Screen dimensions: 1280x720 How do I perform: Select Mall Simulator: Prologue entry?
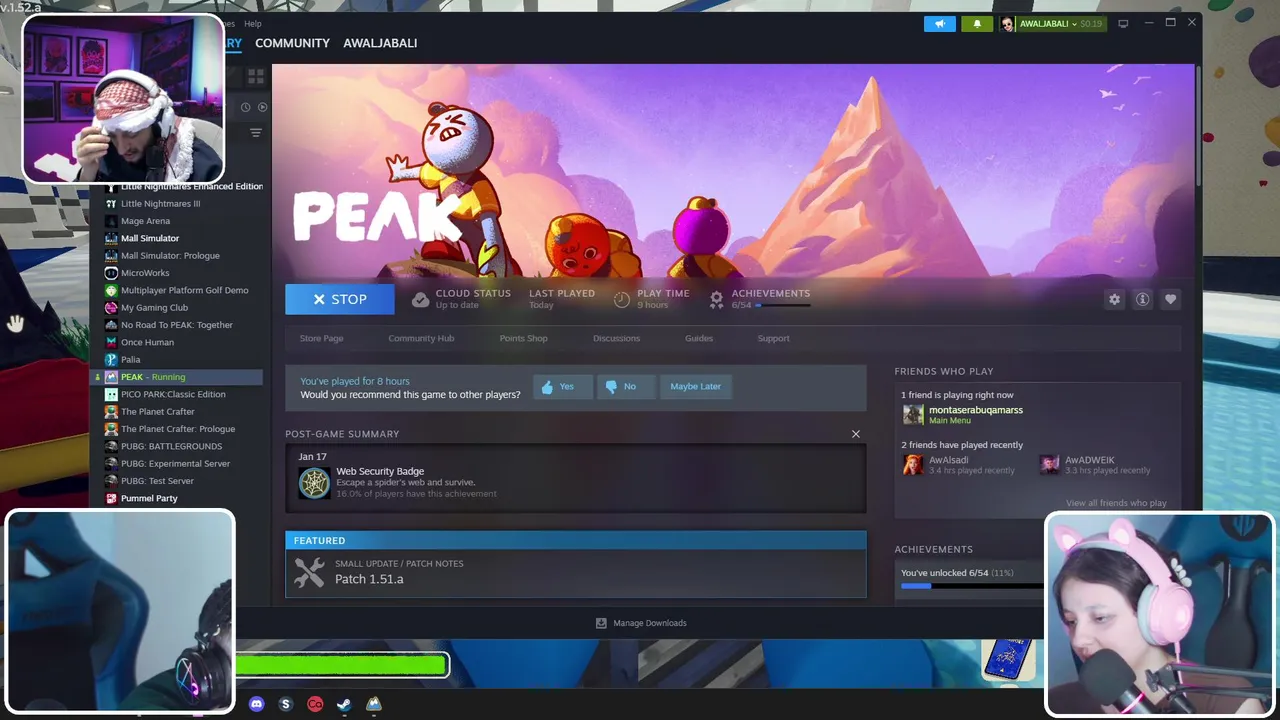pos(170,255)
